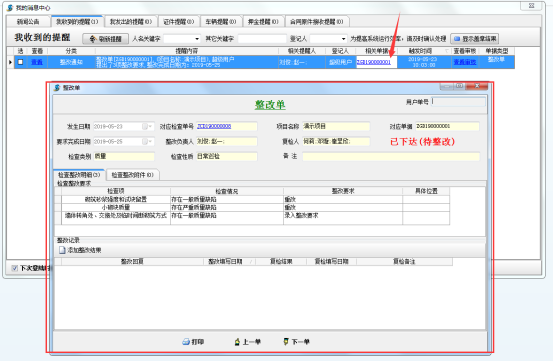Image resolution: width=554 pixels, height=361 pixels.
Task: Click the 触发时间 column header
Action: [420, 51]
